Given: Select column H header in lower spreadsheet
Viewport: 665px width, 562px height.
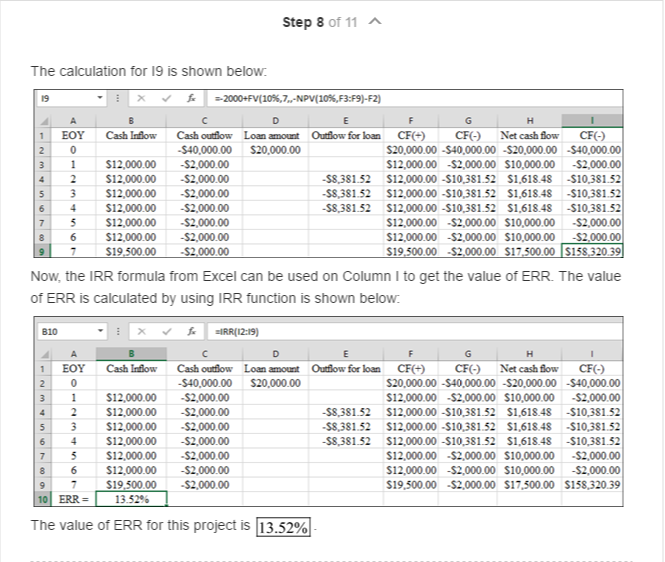Looking at the screenshot, I should pos(529,354).
